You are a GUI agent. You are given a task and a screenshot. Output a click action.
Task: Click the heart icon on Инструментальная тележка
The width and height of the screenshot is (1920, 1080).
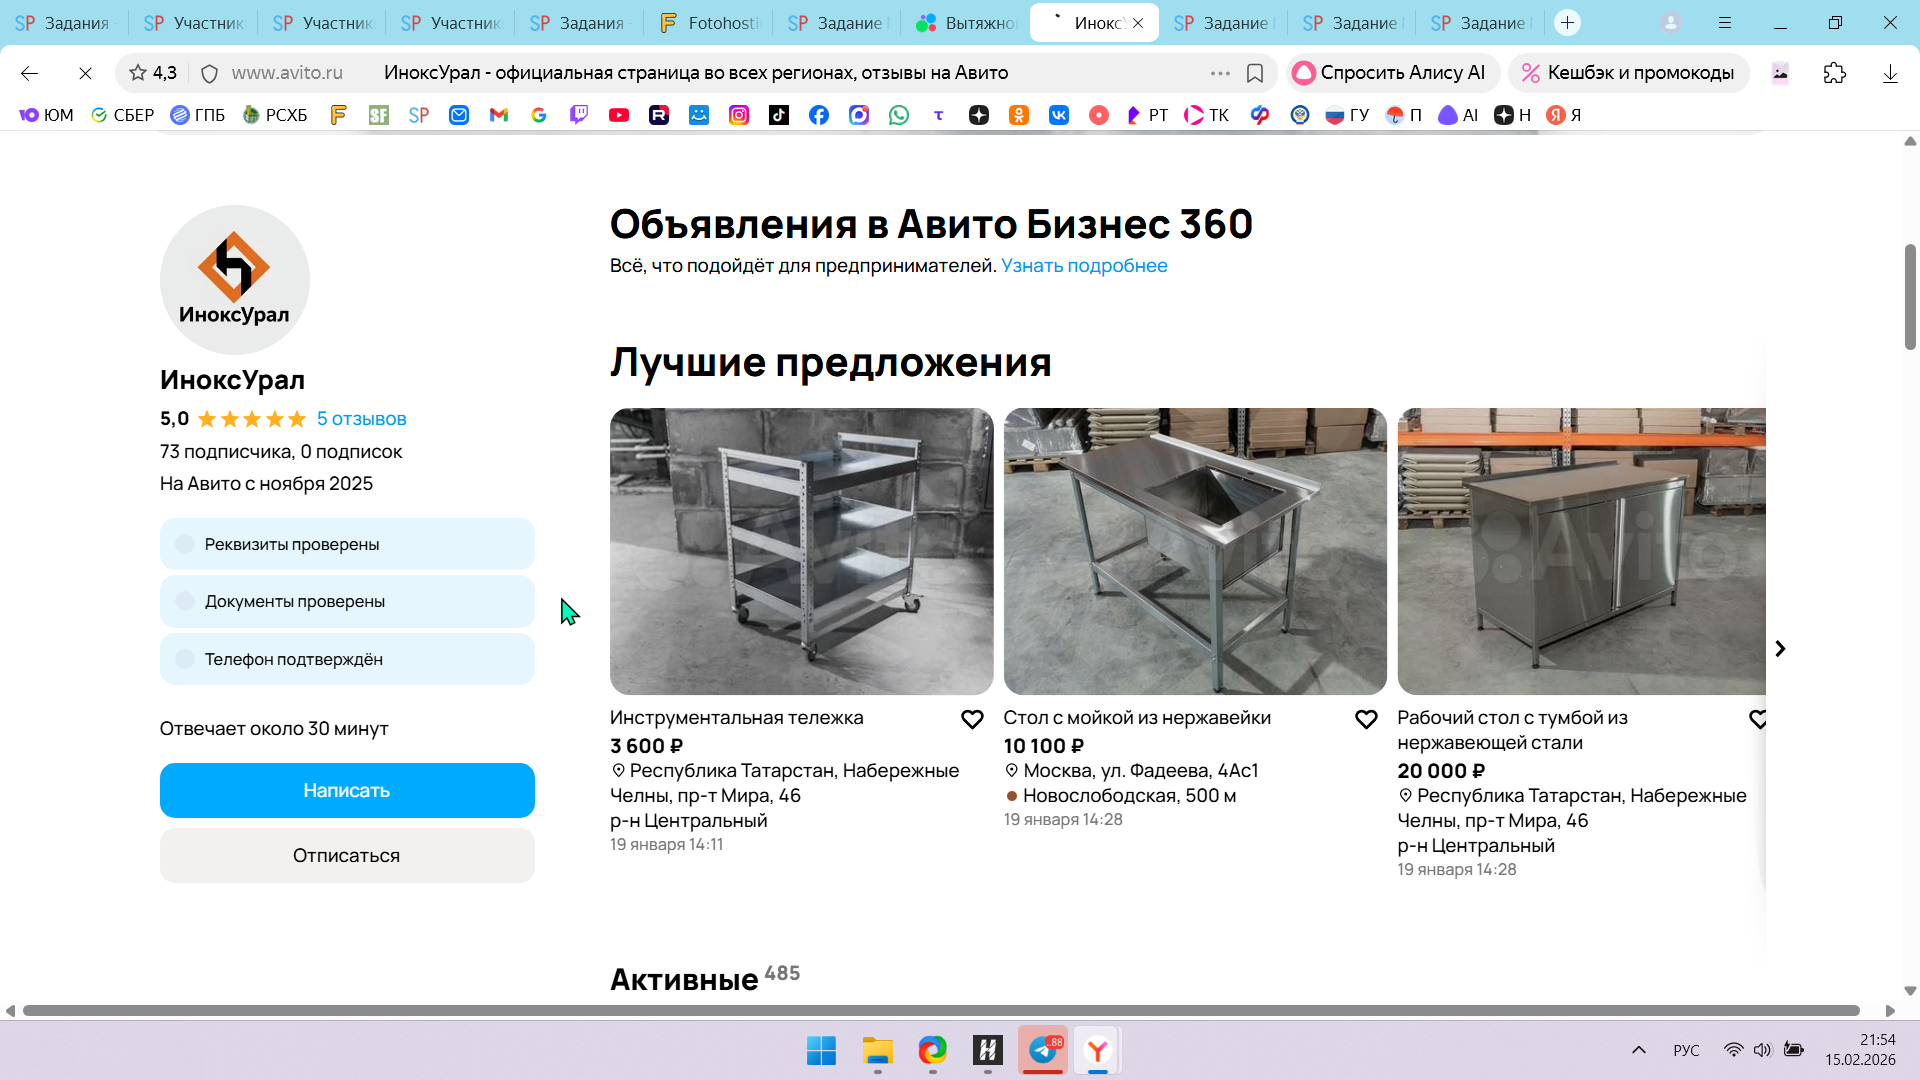coord(972,719)
